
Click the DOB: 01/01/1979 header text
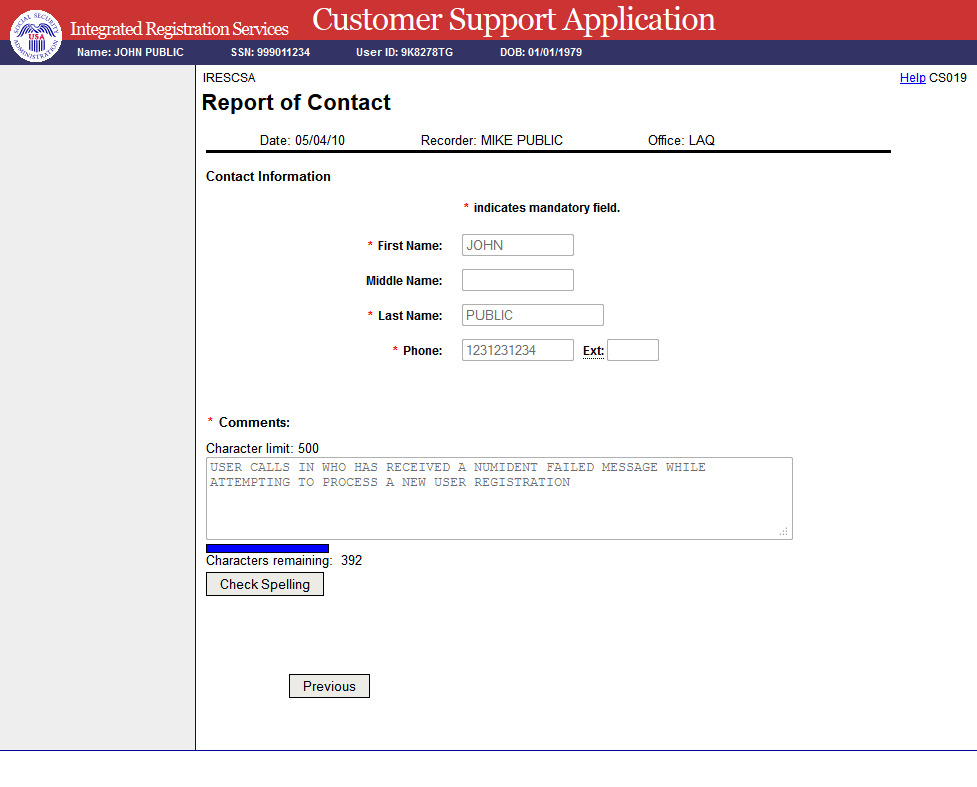click(541, 52)
